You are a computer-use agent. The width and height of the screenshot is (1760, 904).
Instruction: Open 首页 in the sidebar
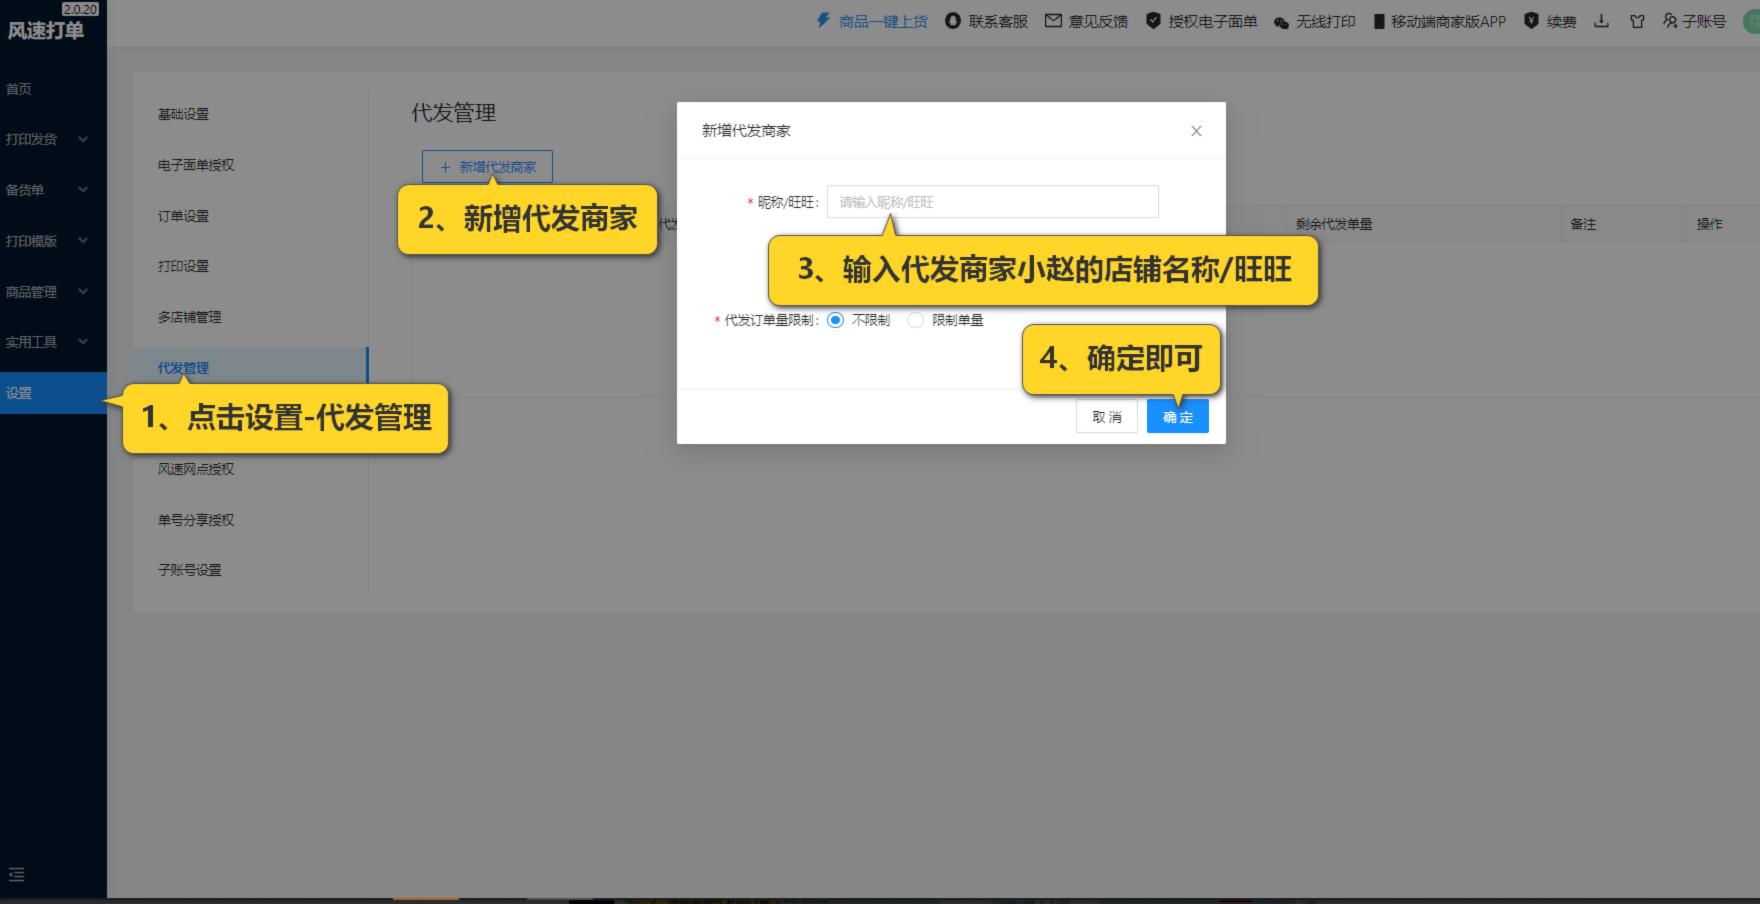pos(22,88)
